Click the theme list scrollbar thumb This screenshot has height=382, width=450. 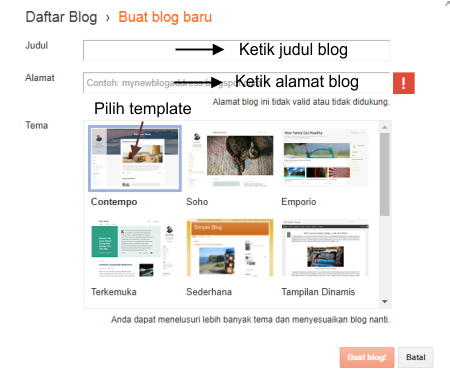pos(385,174)
